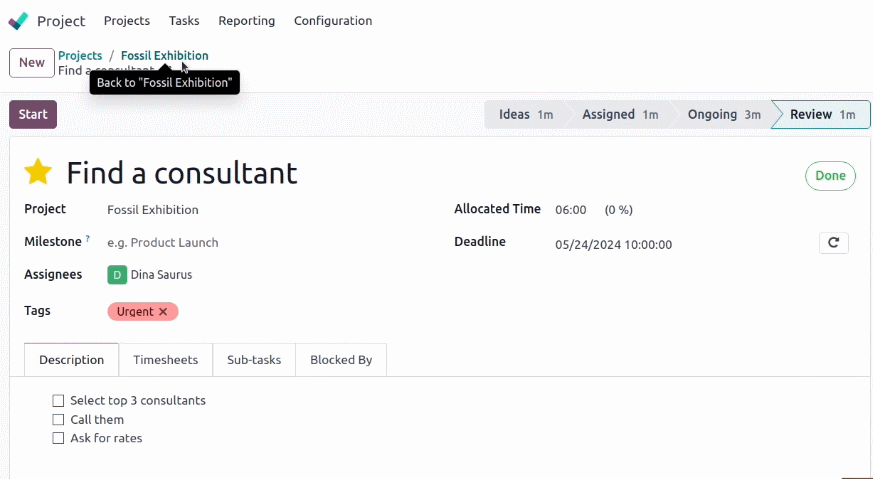Click the New button

(32, 62)
